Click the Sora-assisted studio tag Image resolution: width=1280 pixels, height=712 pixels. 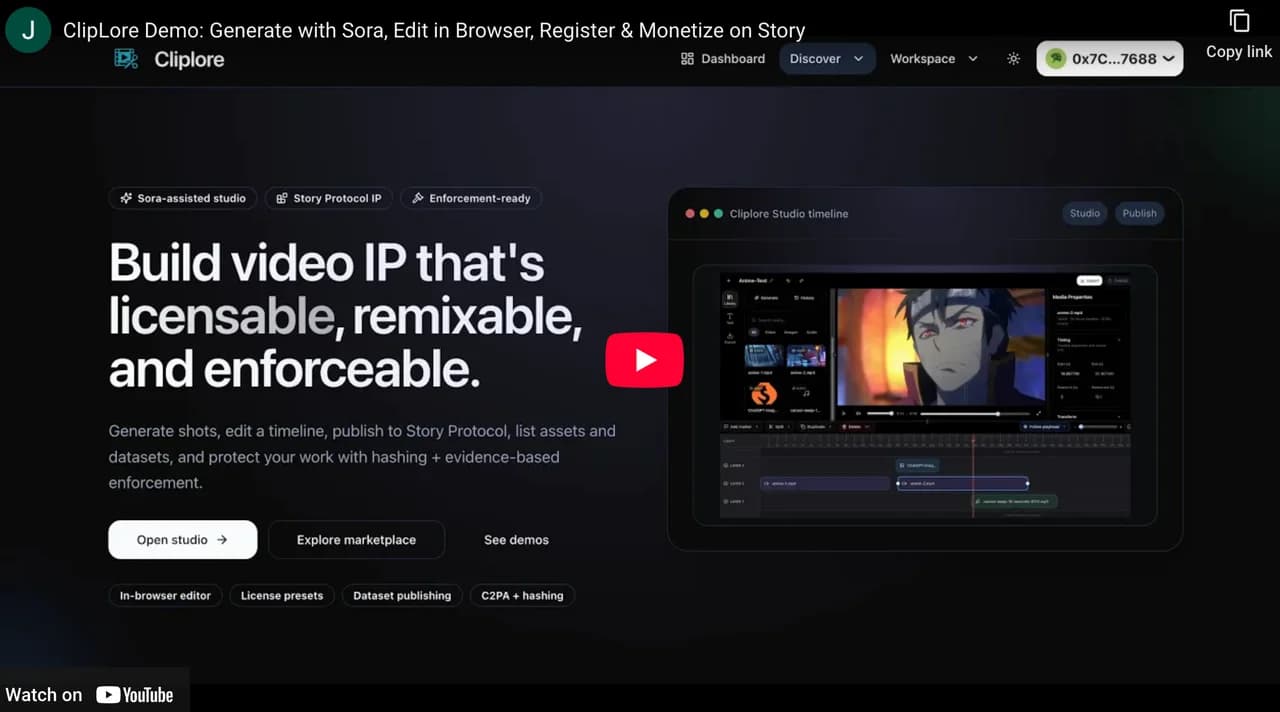[183, 198]
